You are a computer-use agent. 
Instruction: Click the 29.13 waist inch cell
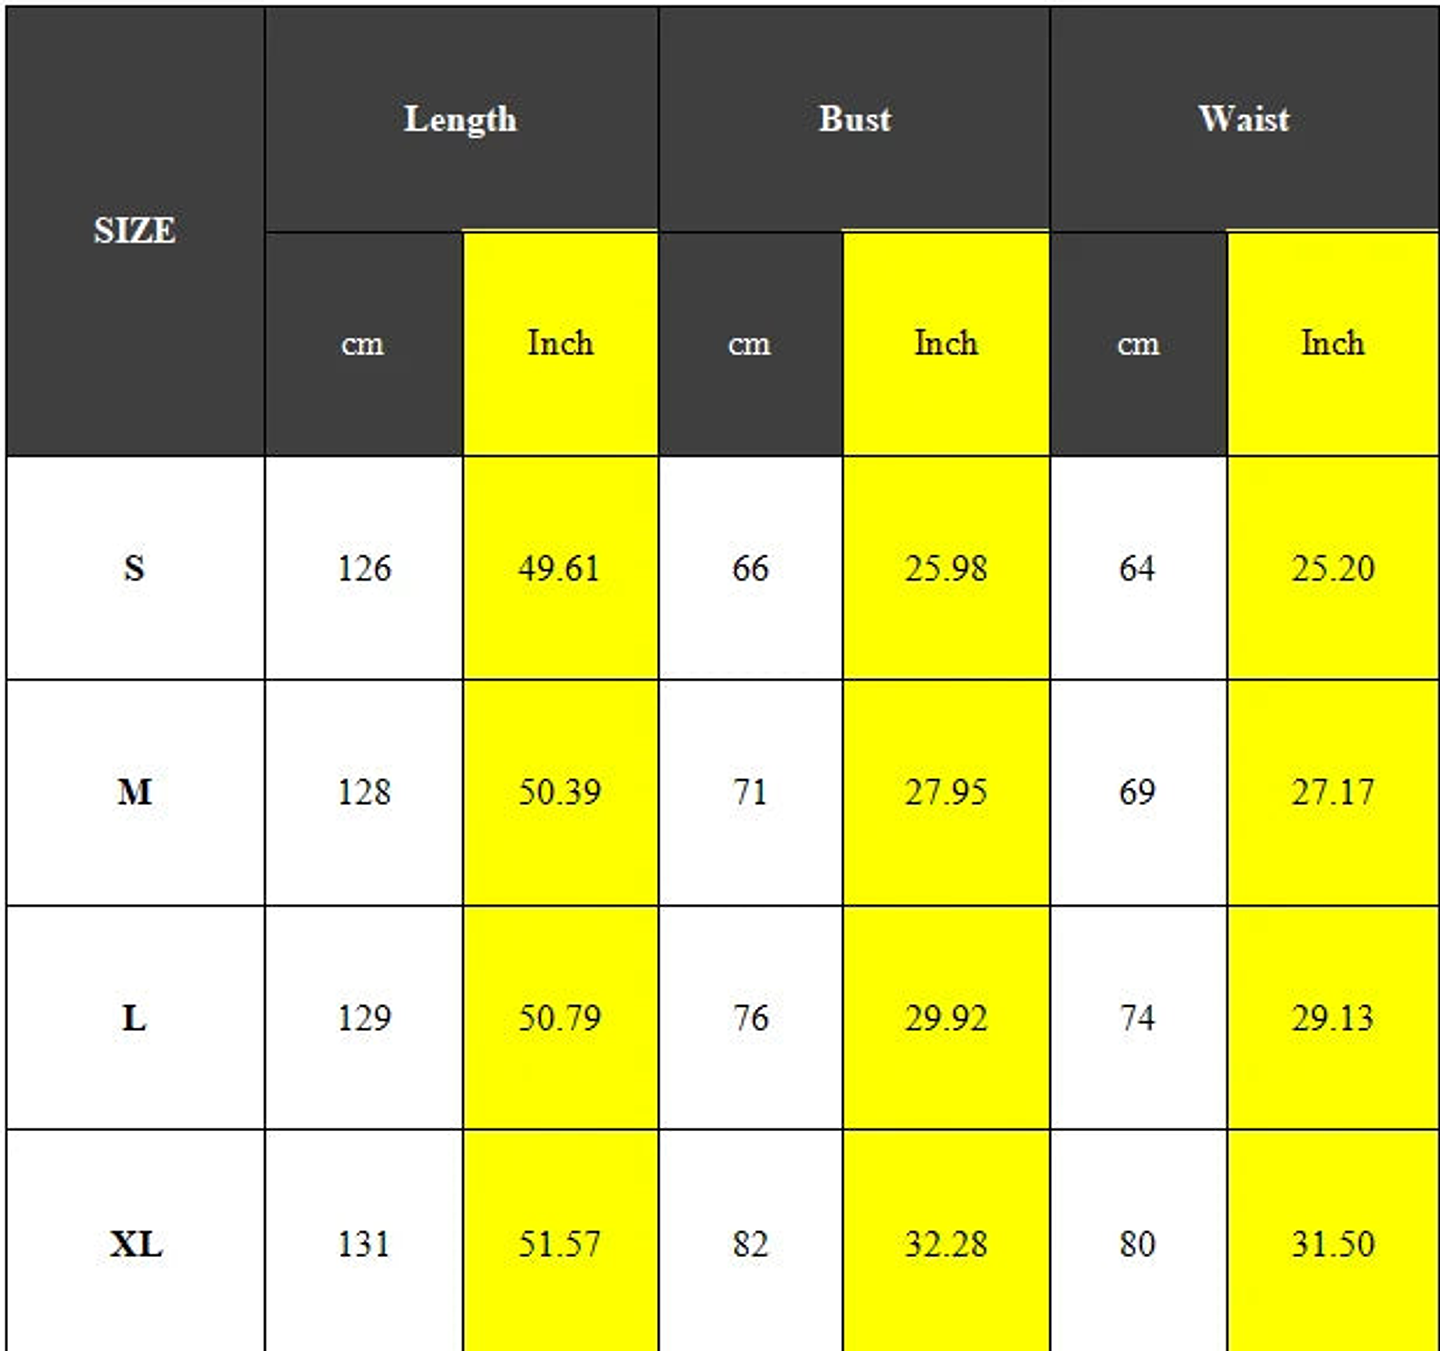point(1332,1018)
